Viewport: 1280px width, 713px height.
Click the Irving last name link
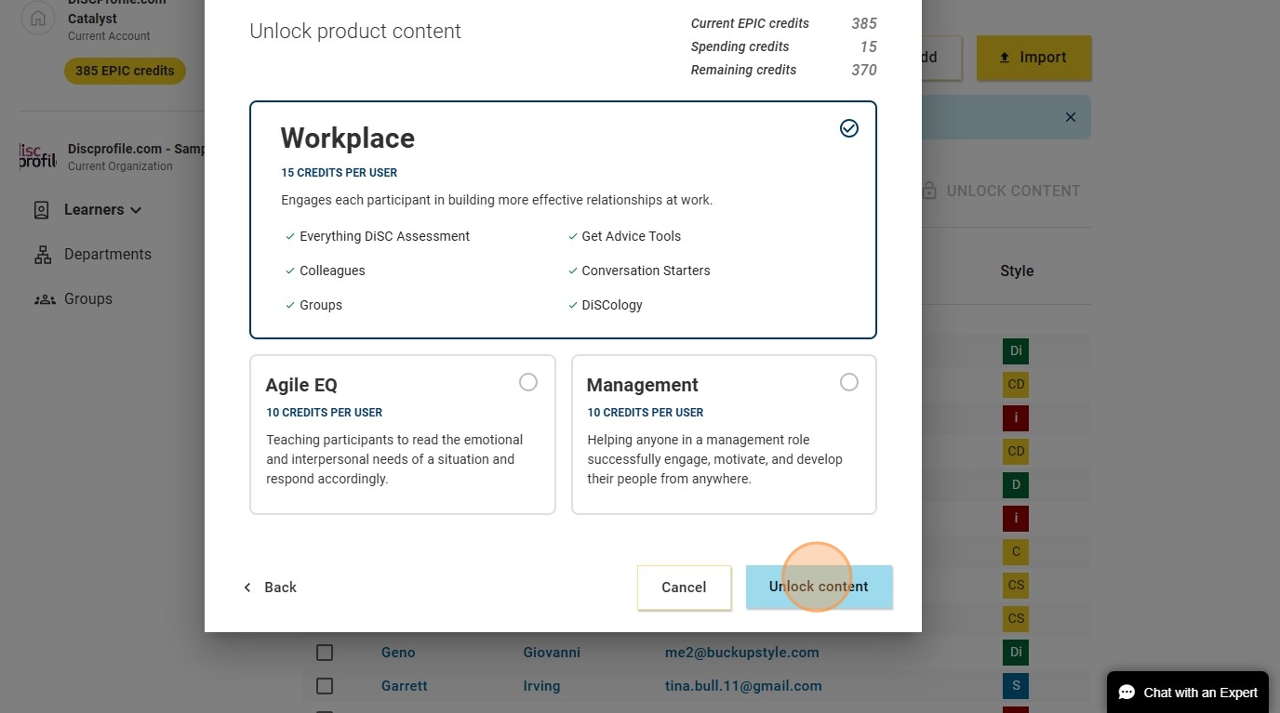[541, 686]
